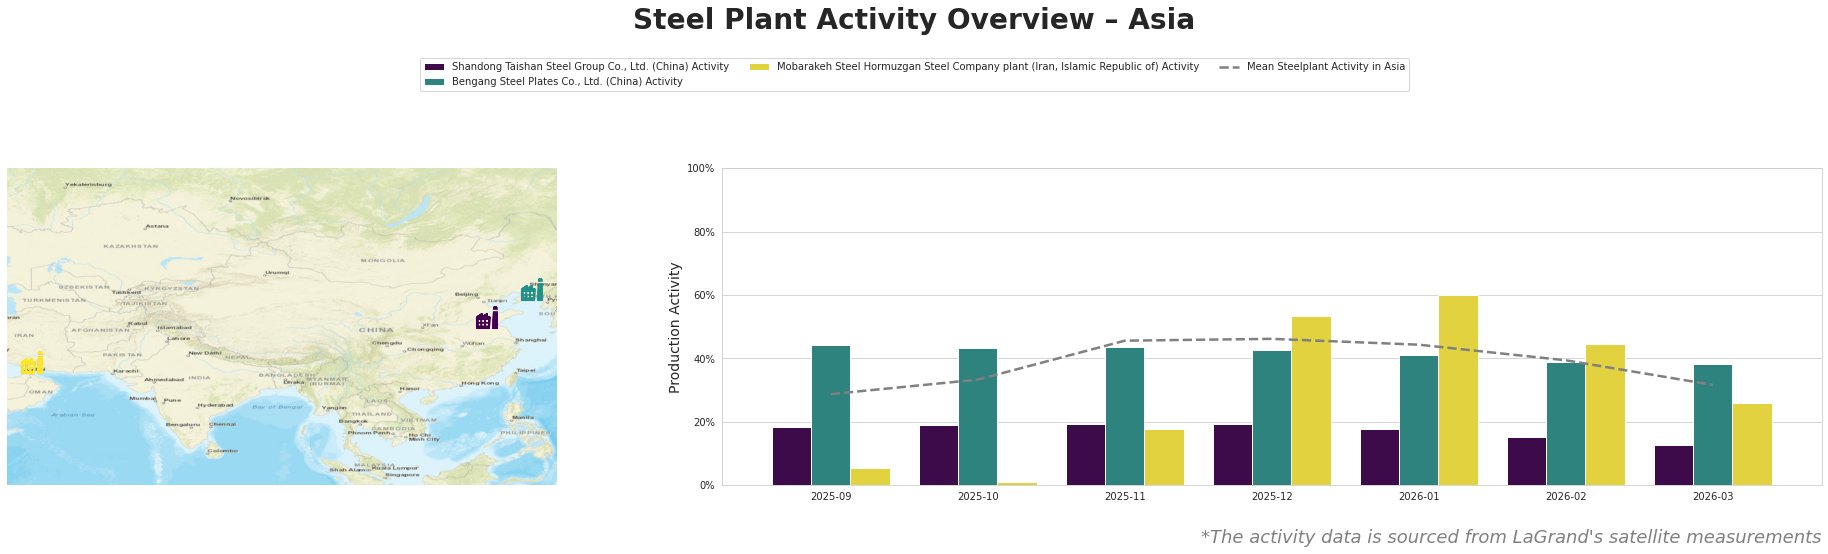Click the 2025-11 x-axis label

[1125, 496]
